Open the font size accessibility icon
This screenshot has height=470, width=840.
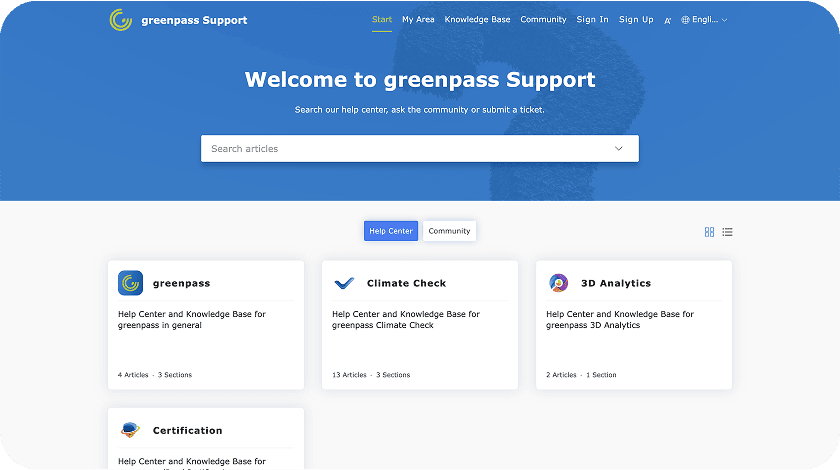click(668, 20)
